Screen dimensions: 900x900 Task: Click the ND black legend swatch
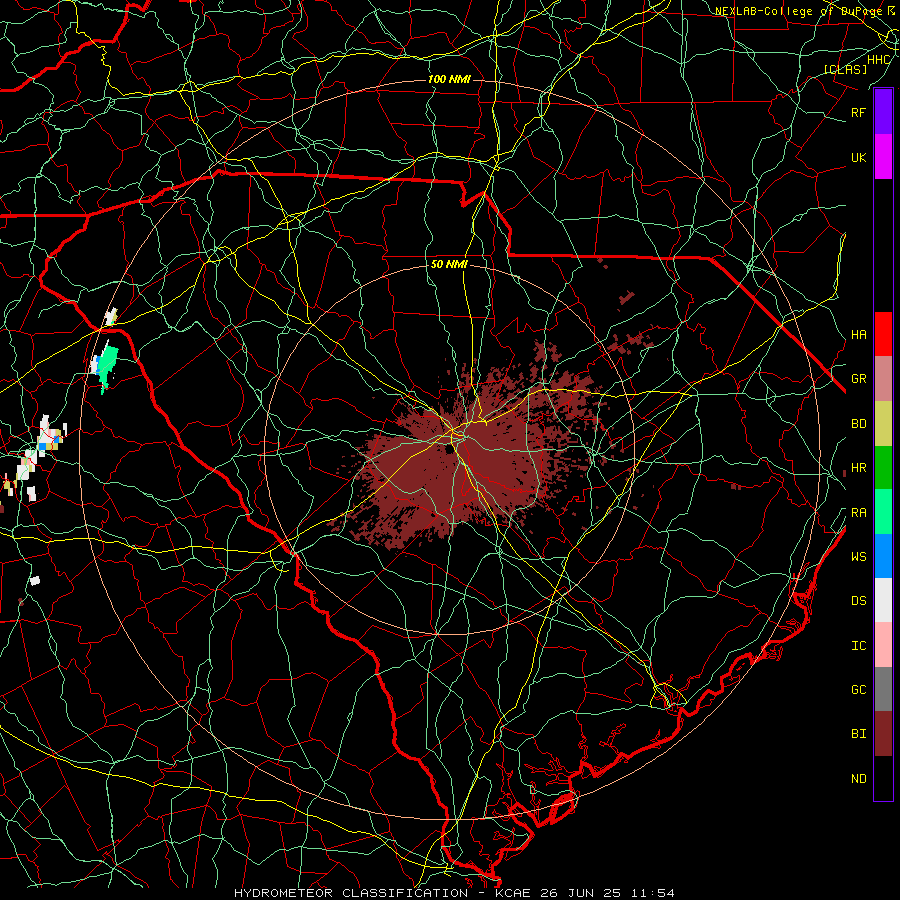883,778
